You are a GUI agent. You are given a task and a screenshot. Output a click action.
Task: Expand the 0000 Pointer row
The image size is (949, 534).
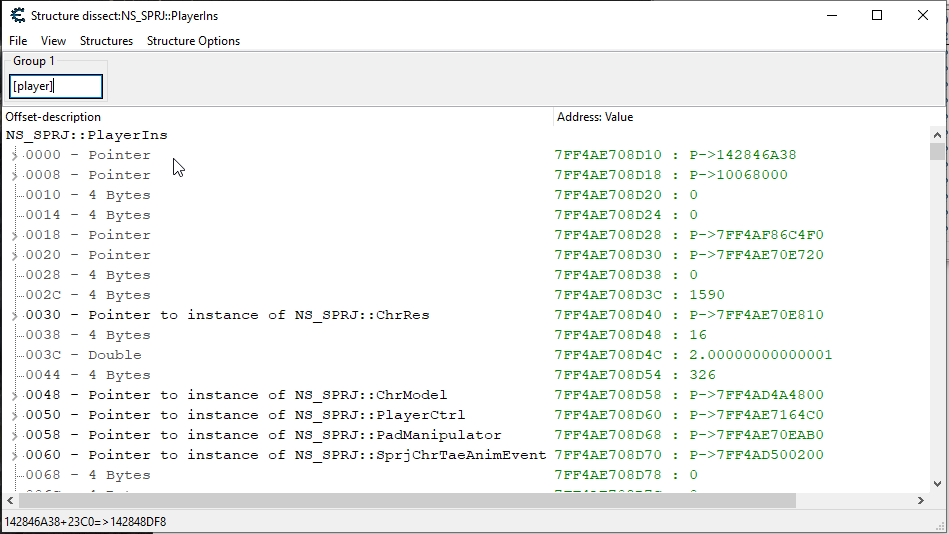[14, 155]
